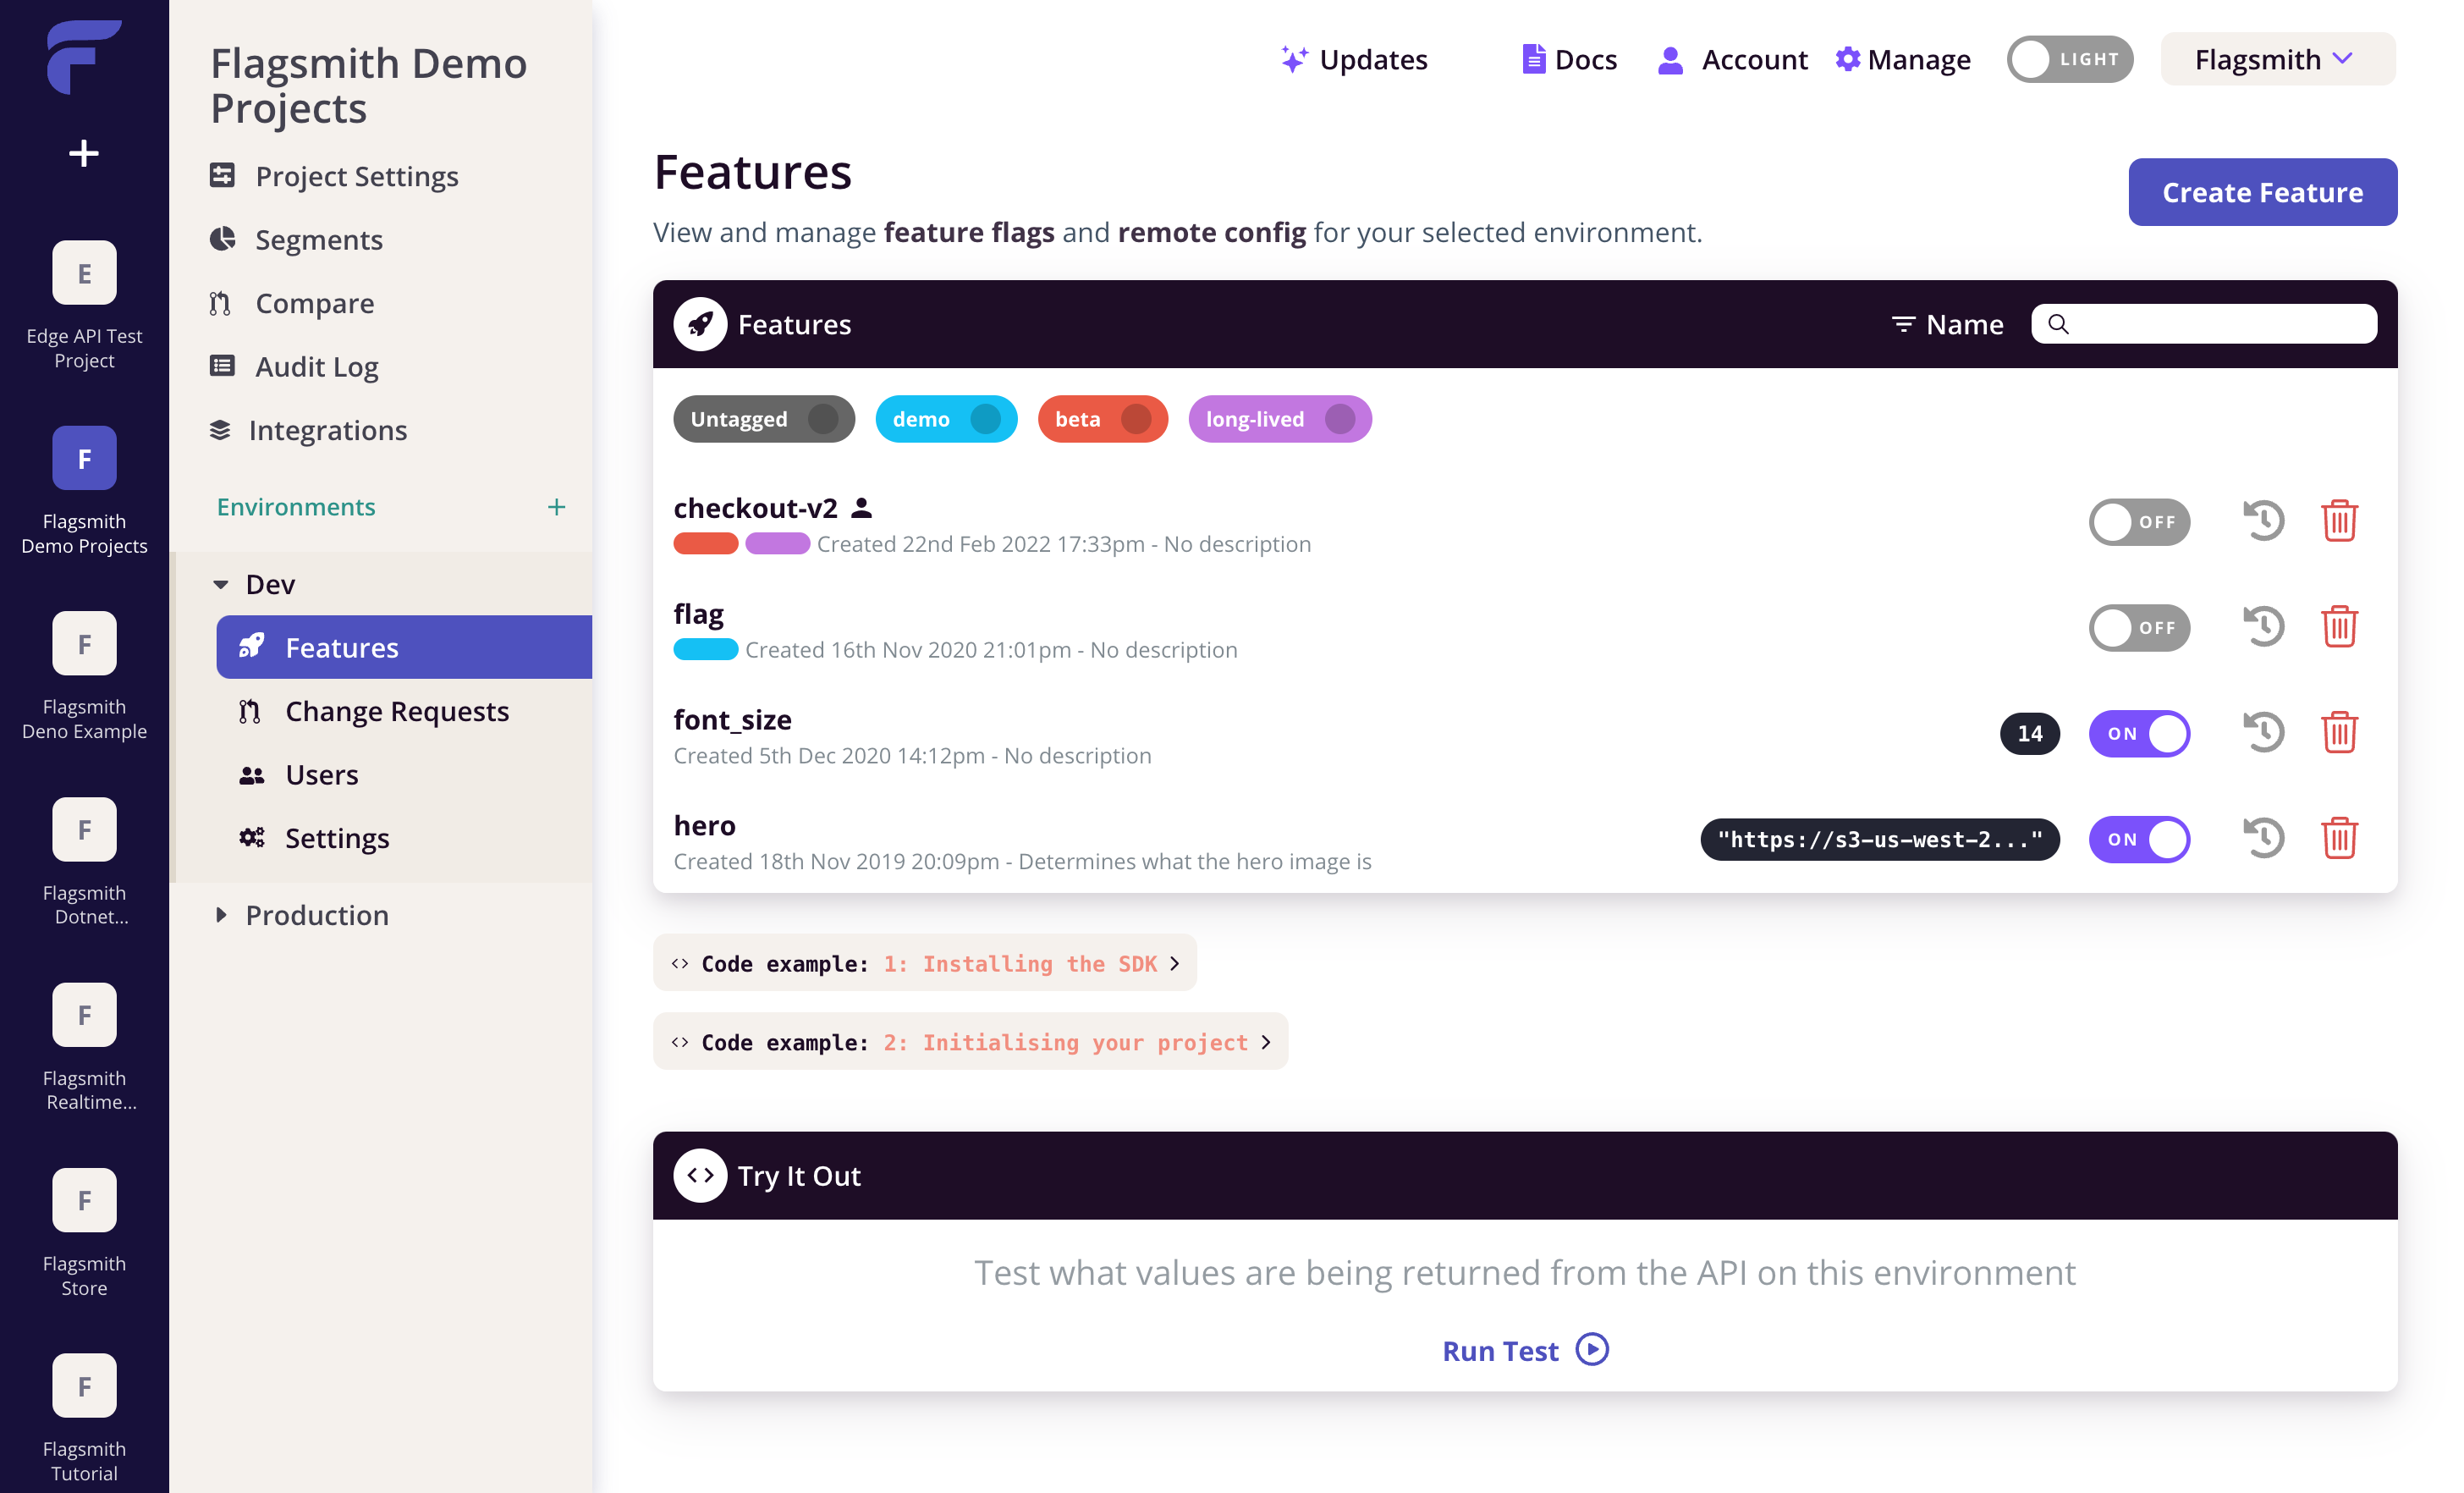Screen dimensions: 2464x1493
Task: Toggle the font_size feature flag ON
Action: point(2138,732)
